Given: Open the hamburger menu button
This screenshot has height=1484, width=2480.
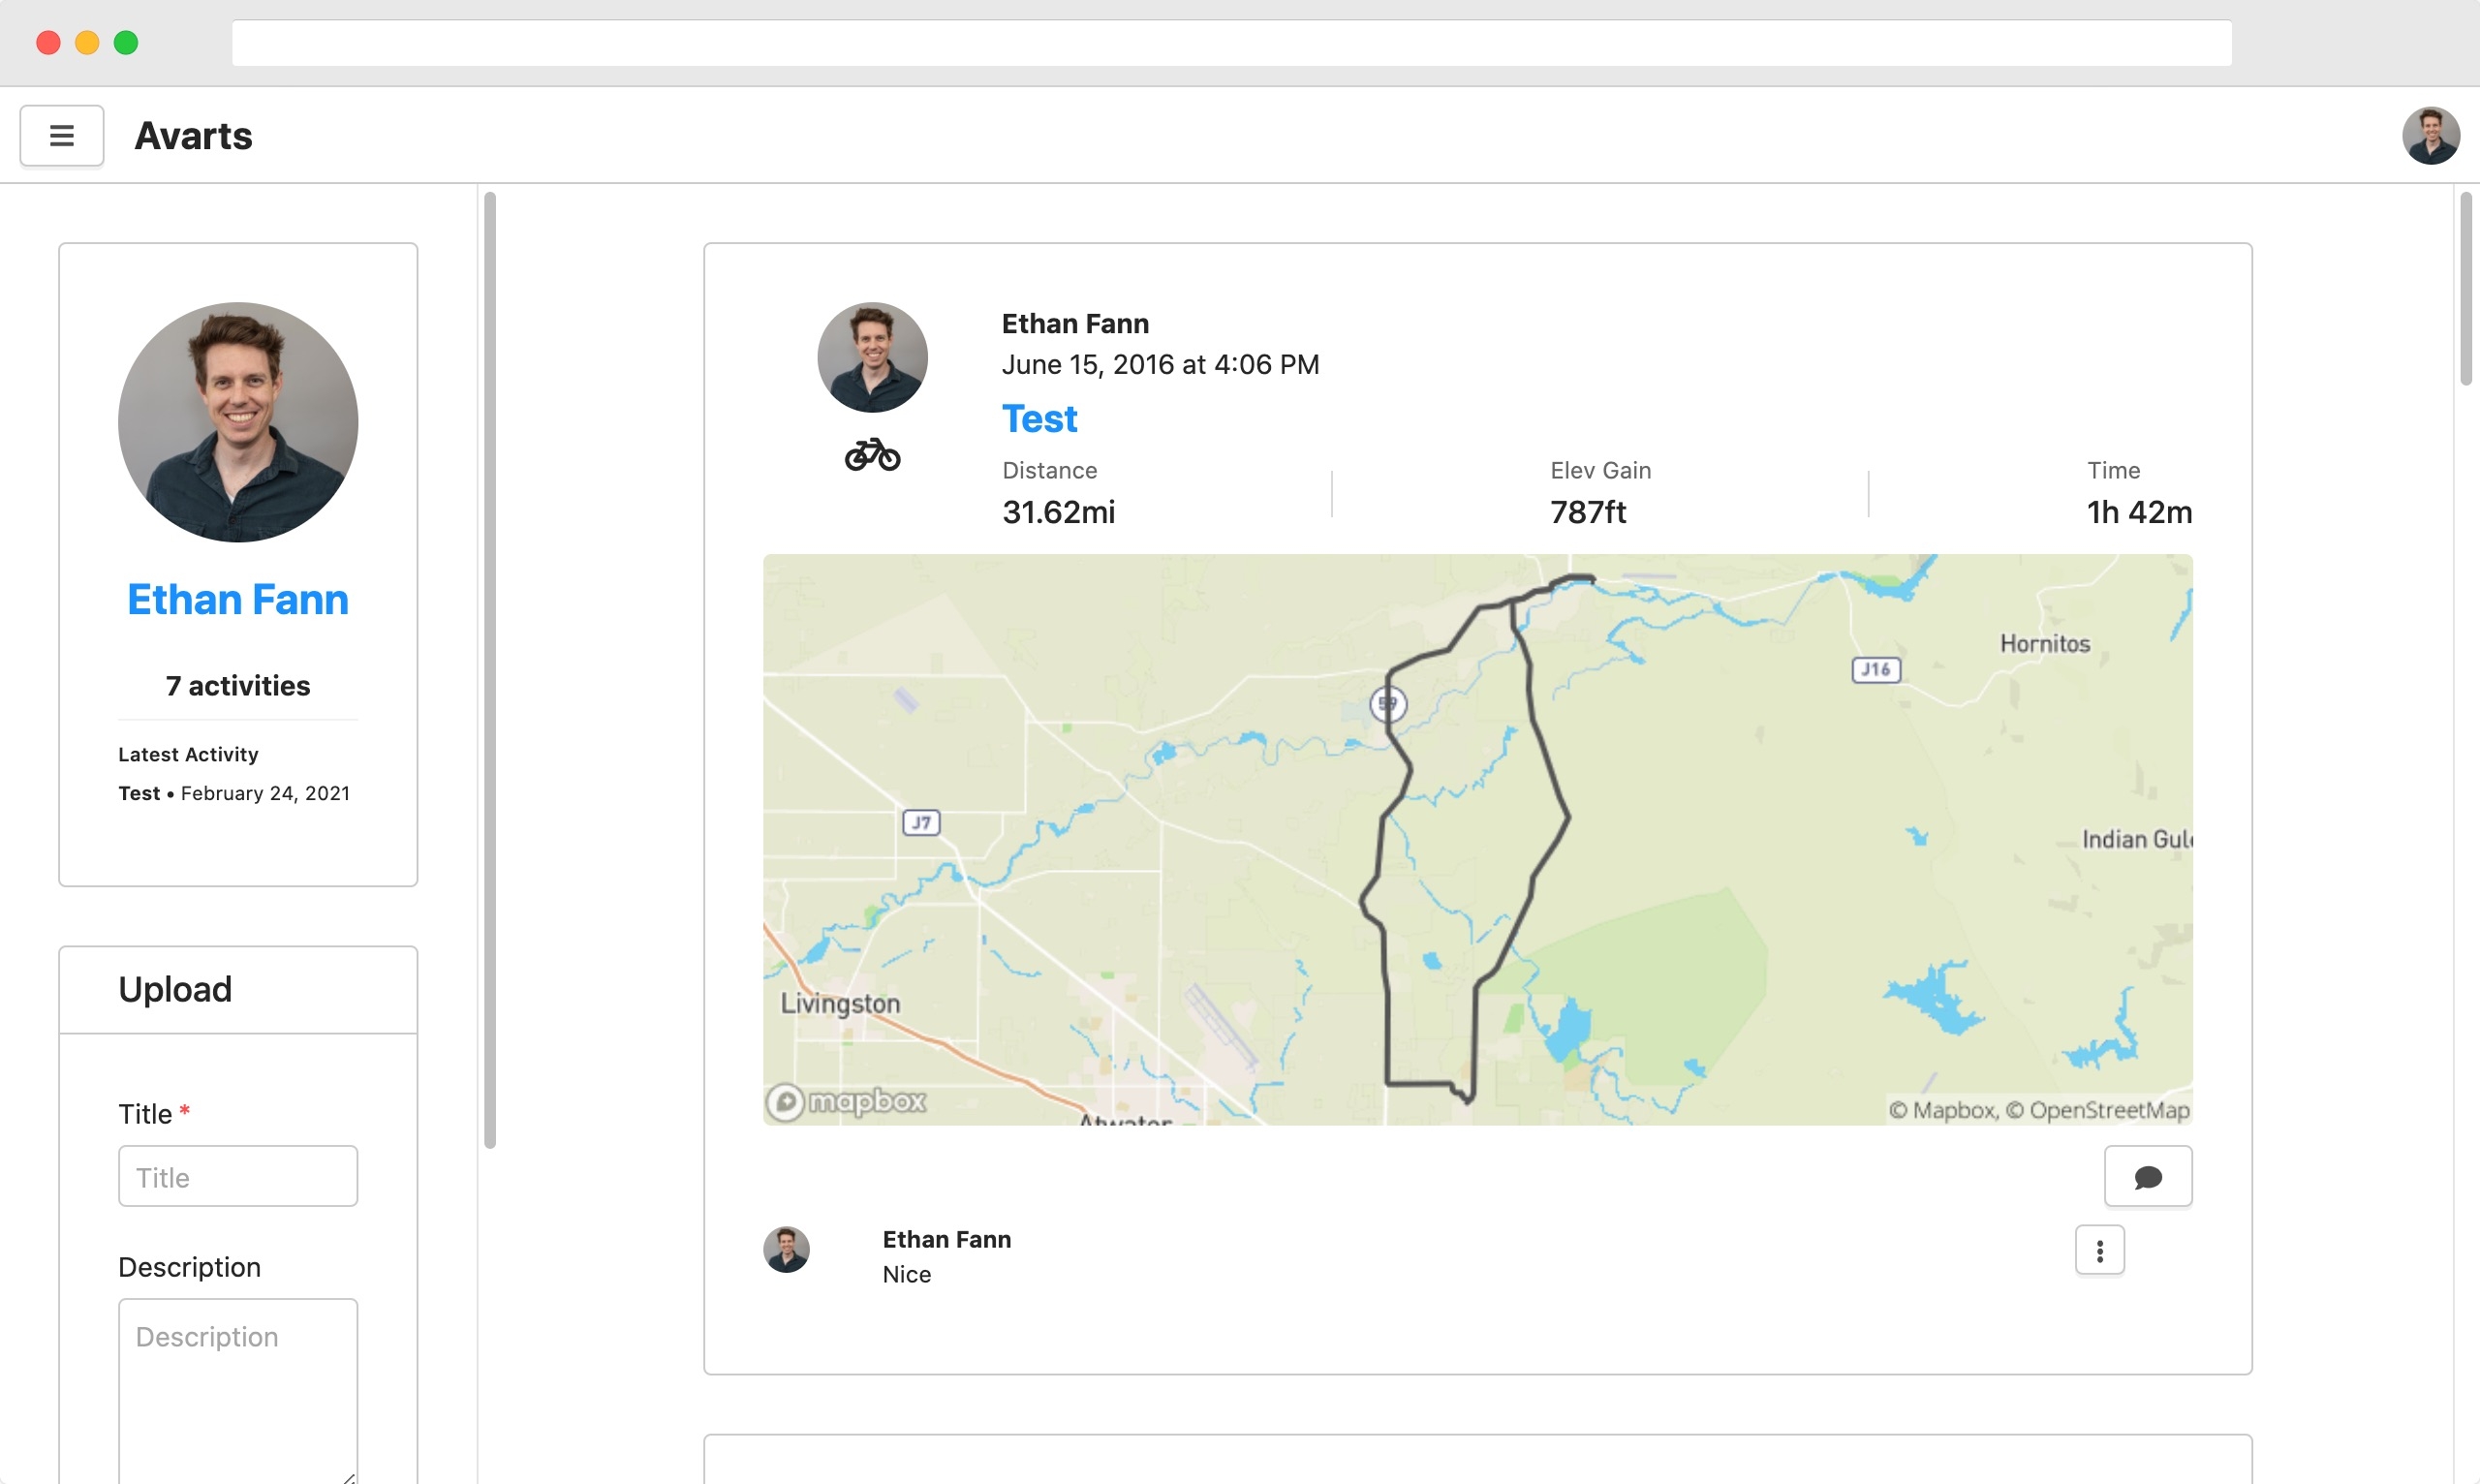Looking at the screenshot, I should [x=62, y=135].
